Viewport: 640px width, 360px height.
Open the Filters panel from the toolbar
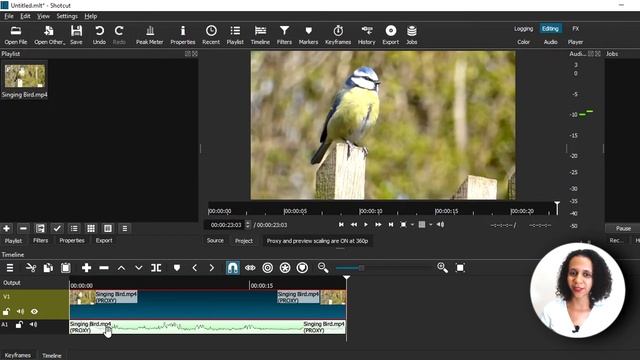click(x=284, y=35)
